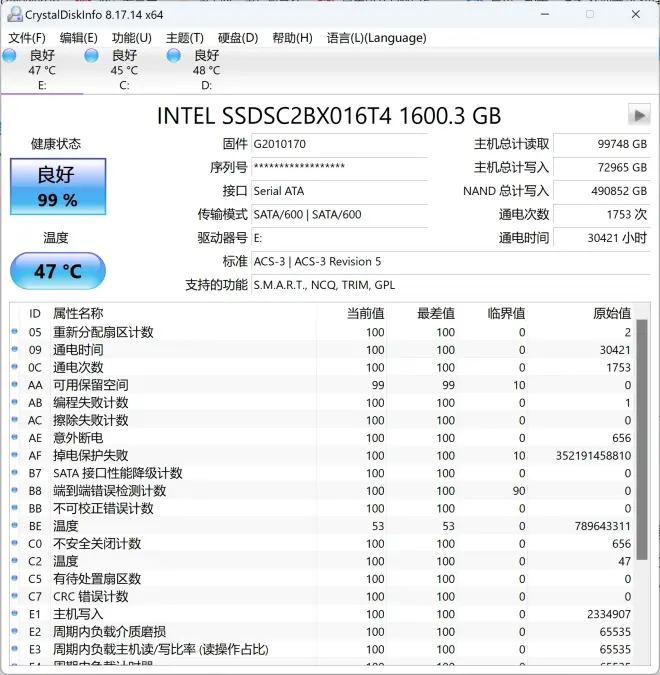Click the next disk arrow button

click(639, 115)
